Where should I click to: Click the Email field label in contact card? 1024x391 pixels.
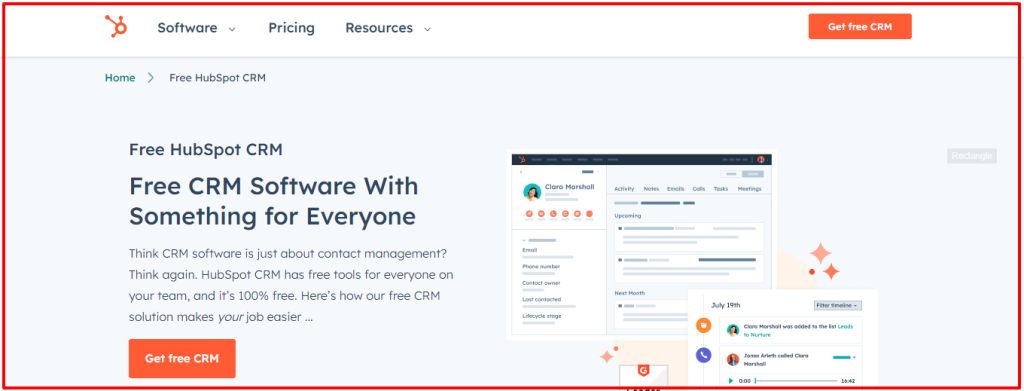(x=529, y=250)
